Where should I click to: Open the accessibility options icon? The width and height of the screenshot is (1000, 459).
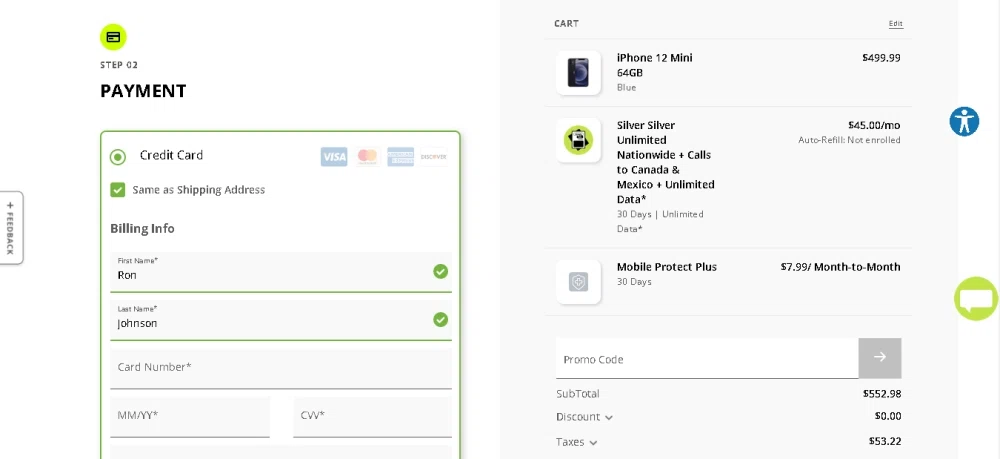(964, 121)
